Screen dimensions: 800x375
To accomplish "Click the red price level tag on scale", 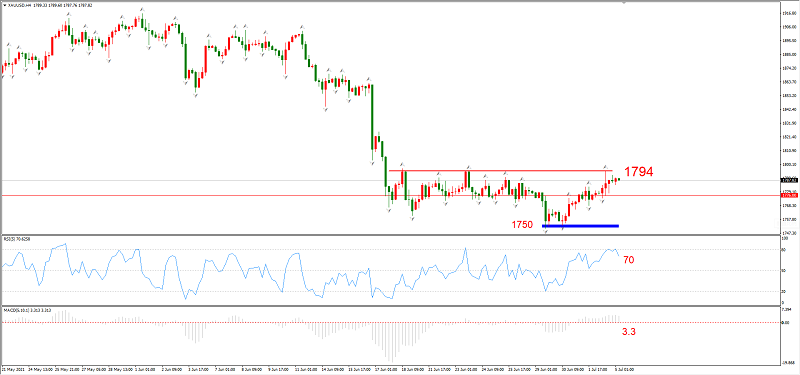I will 790,195.
